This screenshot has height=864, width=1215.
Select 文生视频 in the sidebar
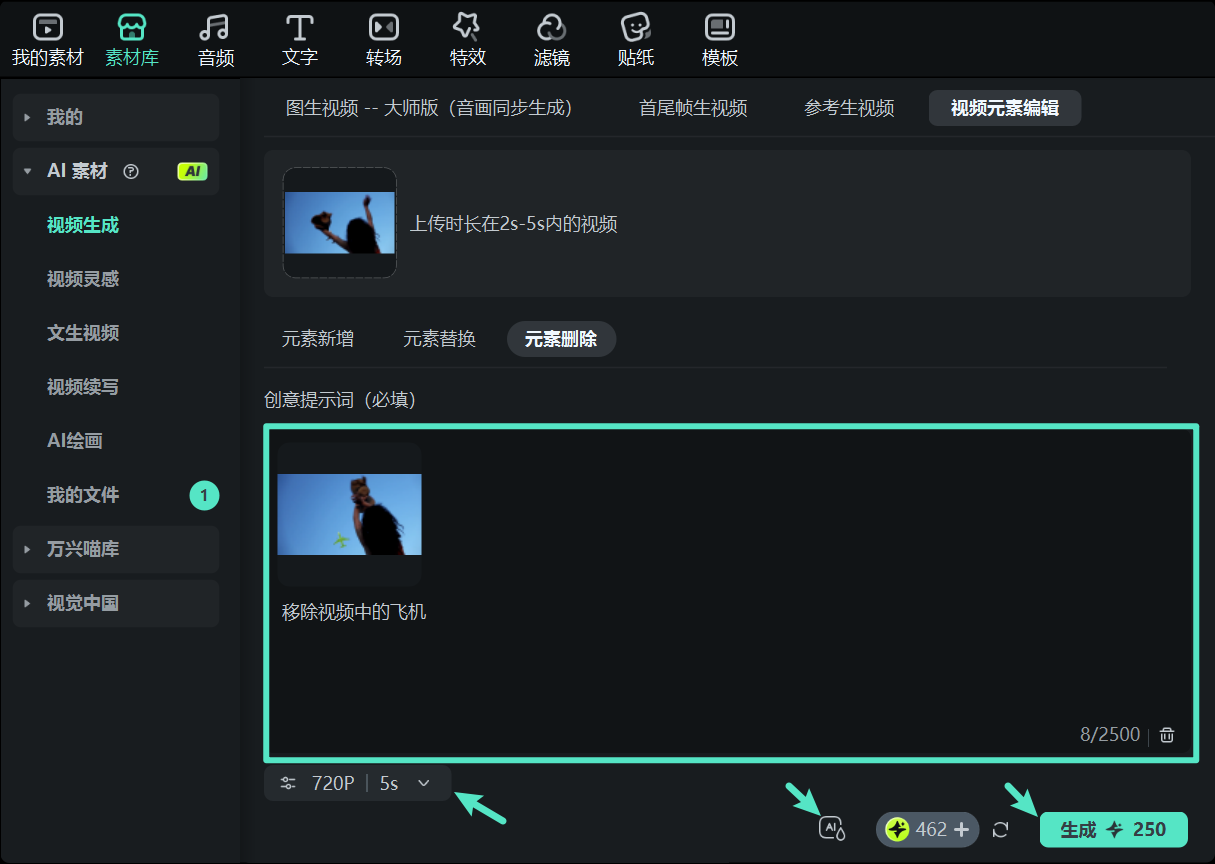84,333
